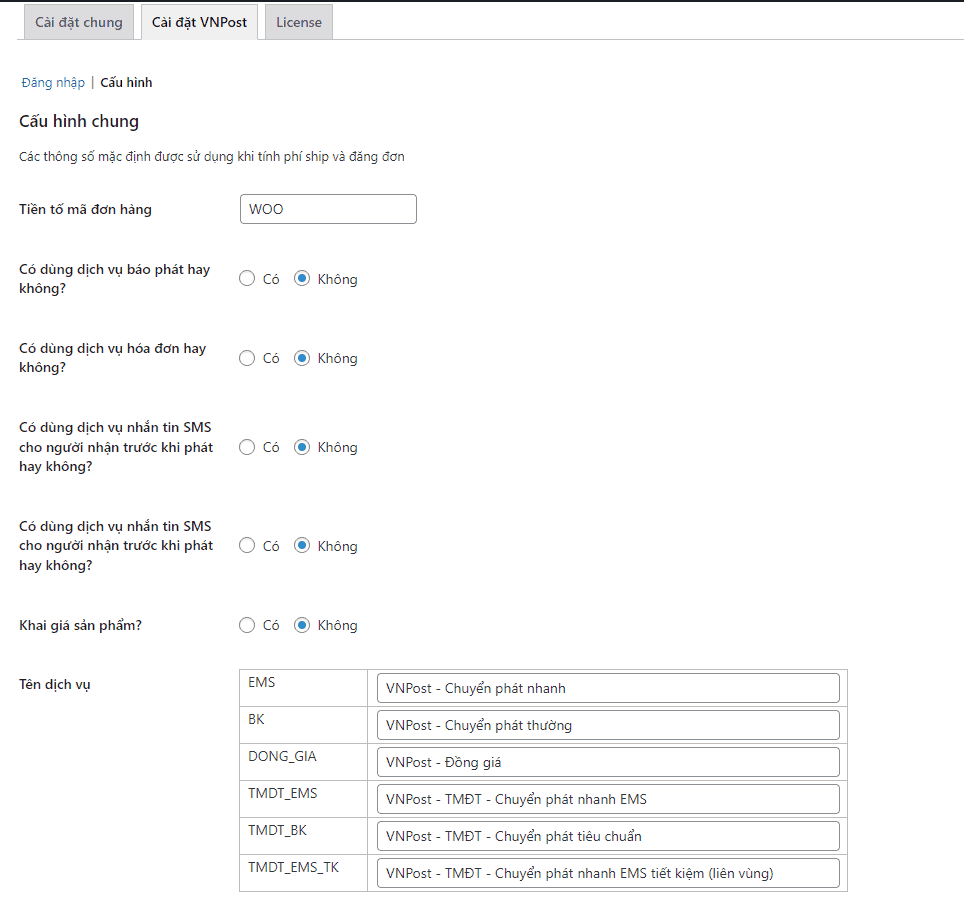Click the BK service code cell
The image size is (964, 903).
click(x=304, y=725)
